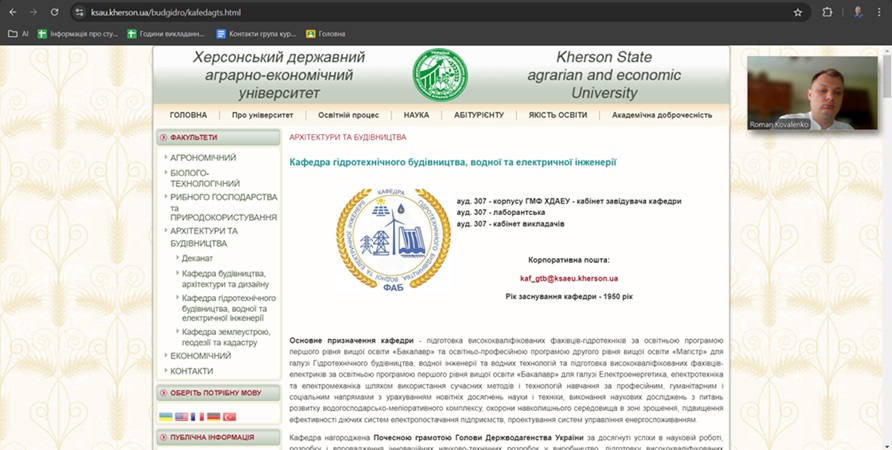Select the German flag language icon
The width and height of the screenshot is (892, 450).
click(213, 417)
